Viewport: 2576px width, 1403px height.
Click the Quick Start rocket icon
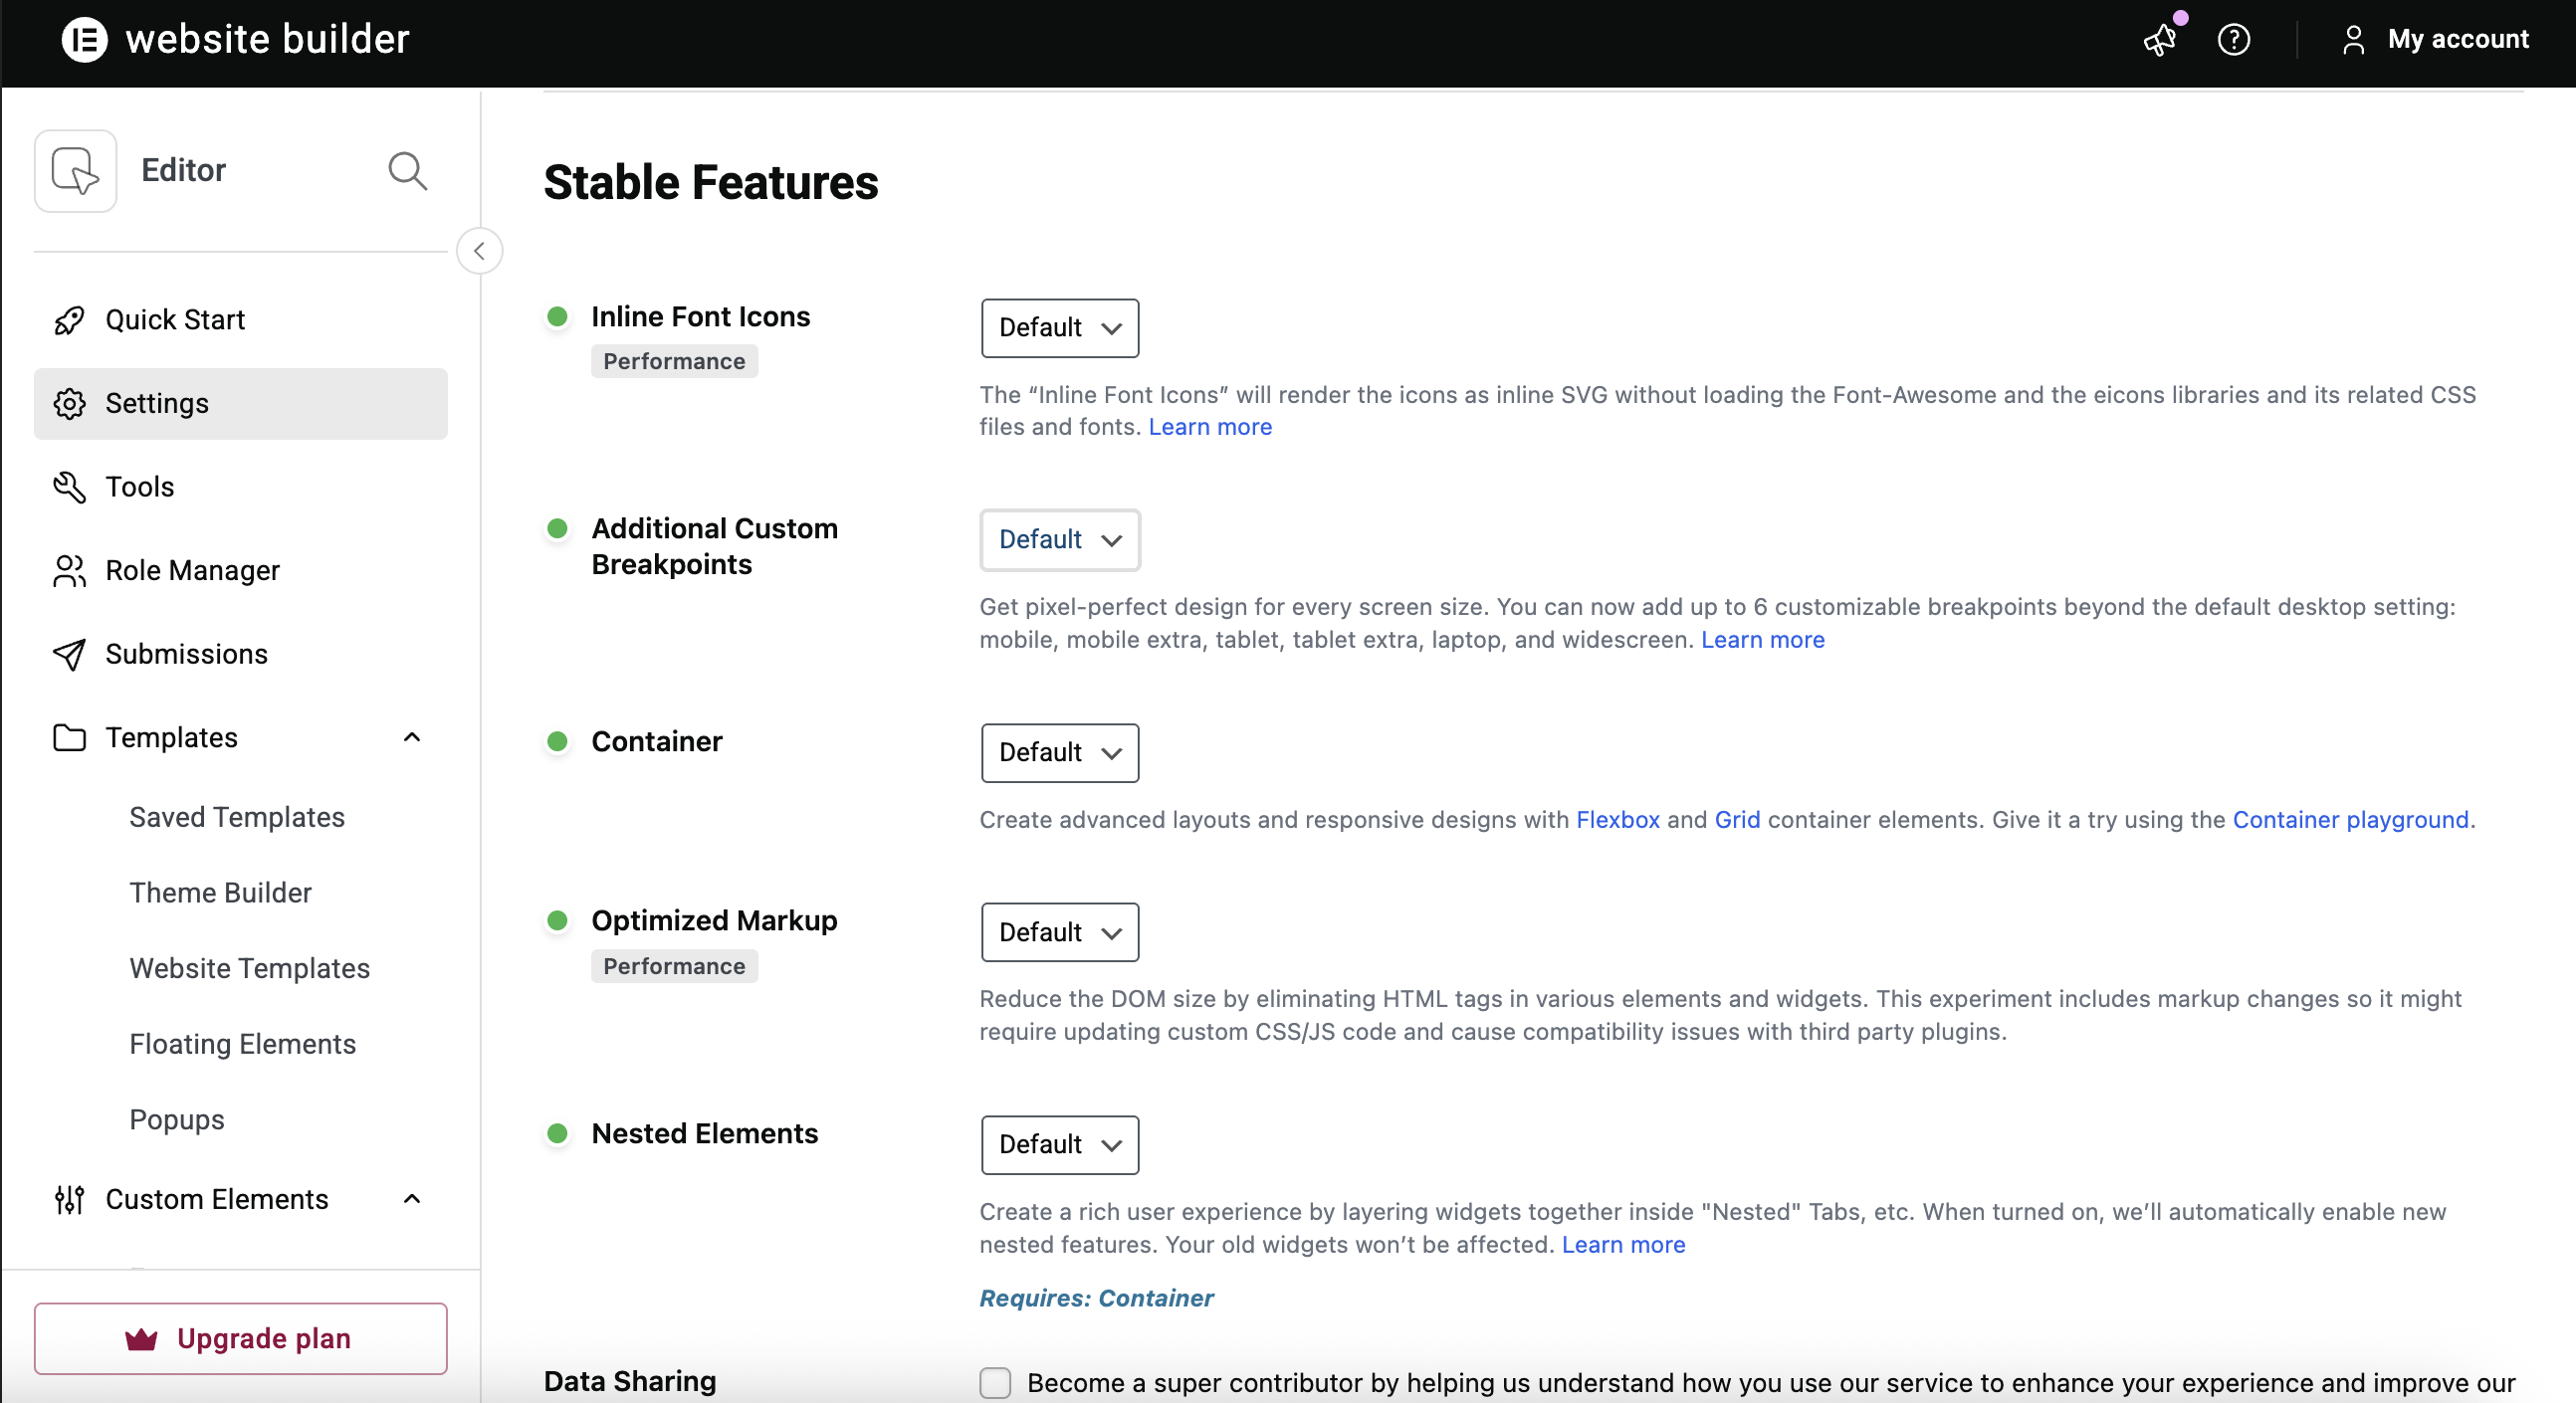pos(69,320)
